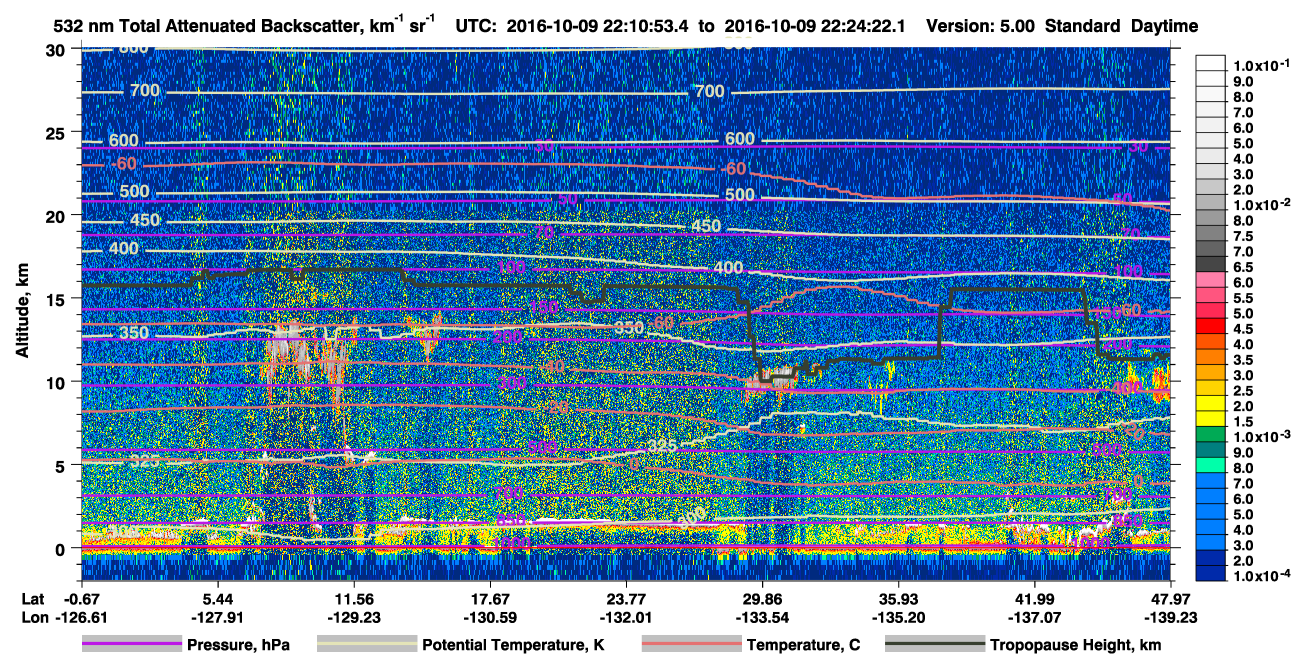Click the latitude value 5.44
Image resolution: width=1300 pixels, height=667 pixels.
coord(217,598)
